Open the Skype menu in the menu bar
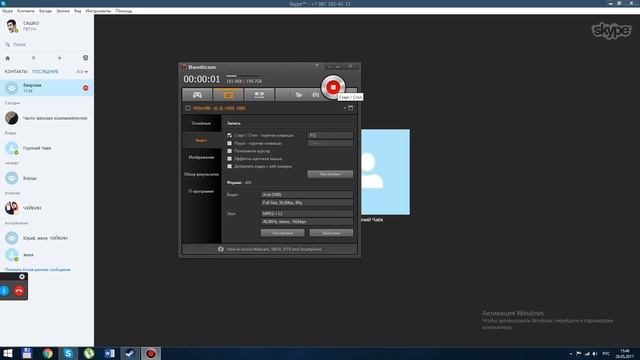640x360 pixels. click(x=7, y=11)
